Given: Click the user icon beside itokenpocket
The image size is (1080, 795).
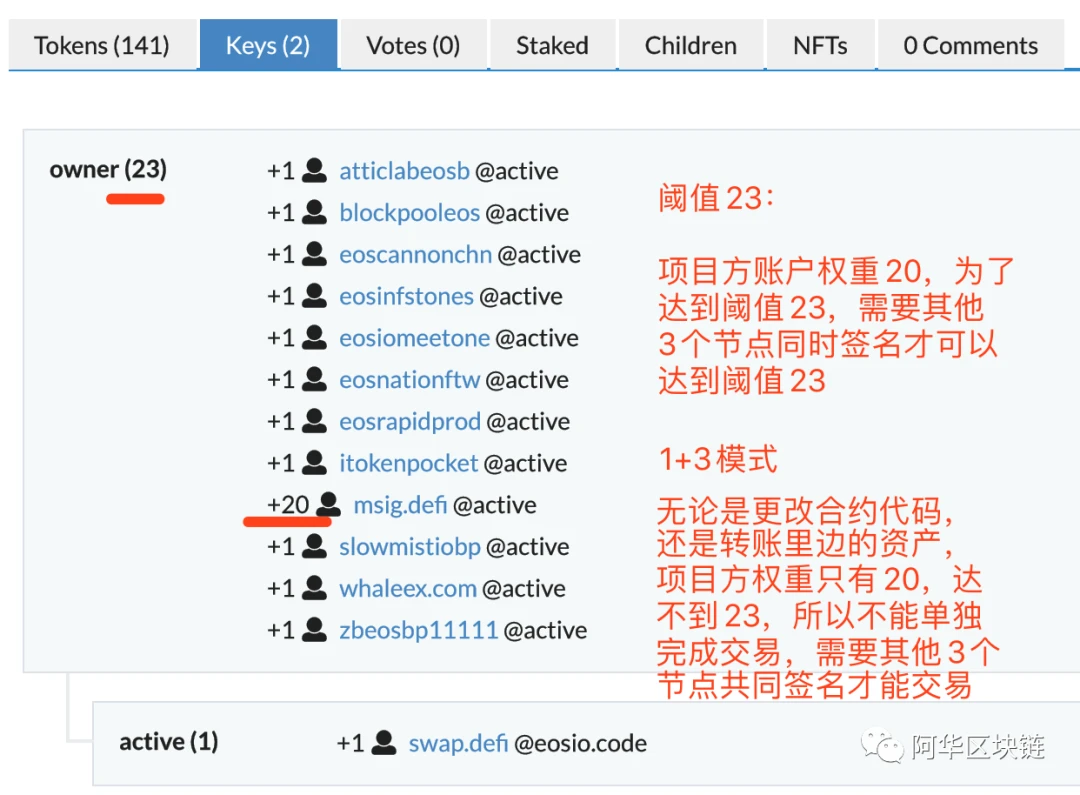Looking at the screenshot, I should [315, 462].
